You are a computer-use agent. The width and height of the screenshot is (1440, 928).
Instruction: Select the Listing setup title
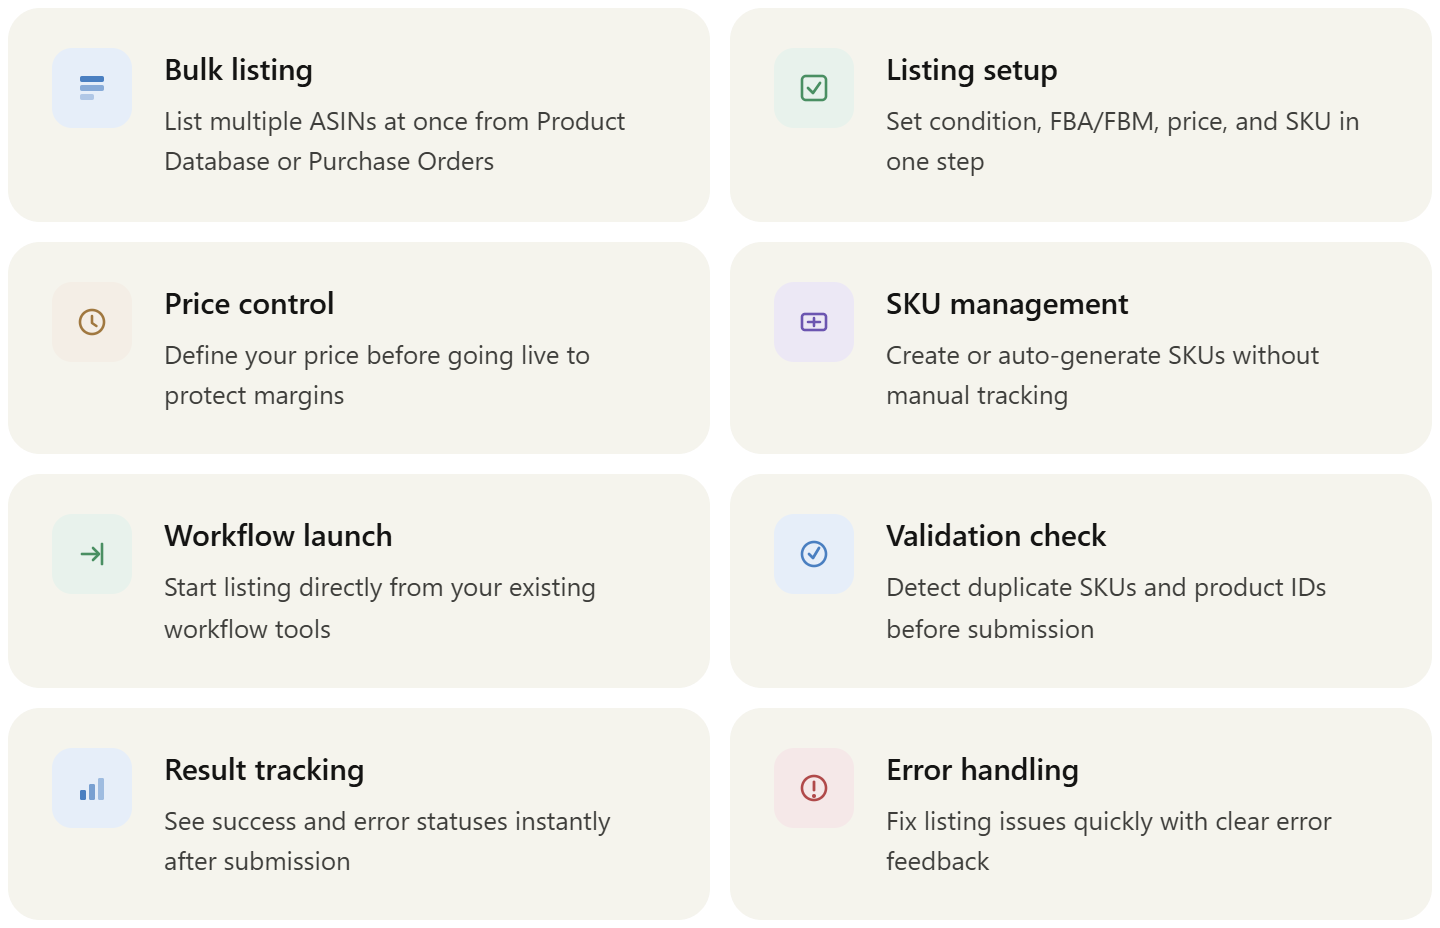tap(971, 70)
